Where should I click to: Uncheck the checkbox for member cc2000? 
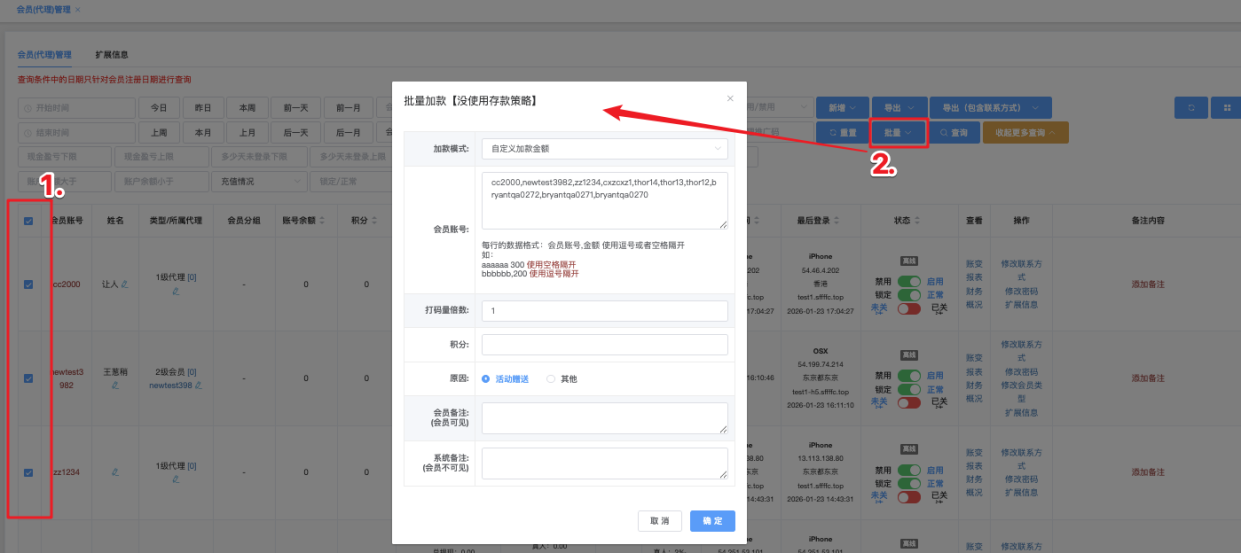tap(29, 284)
